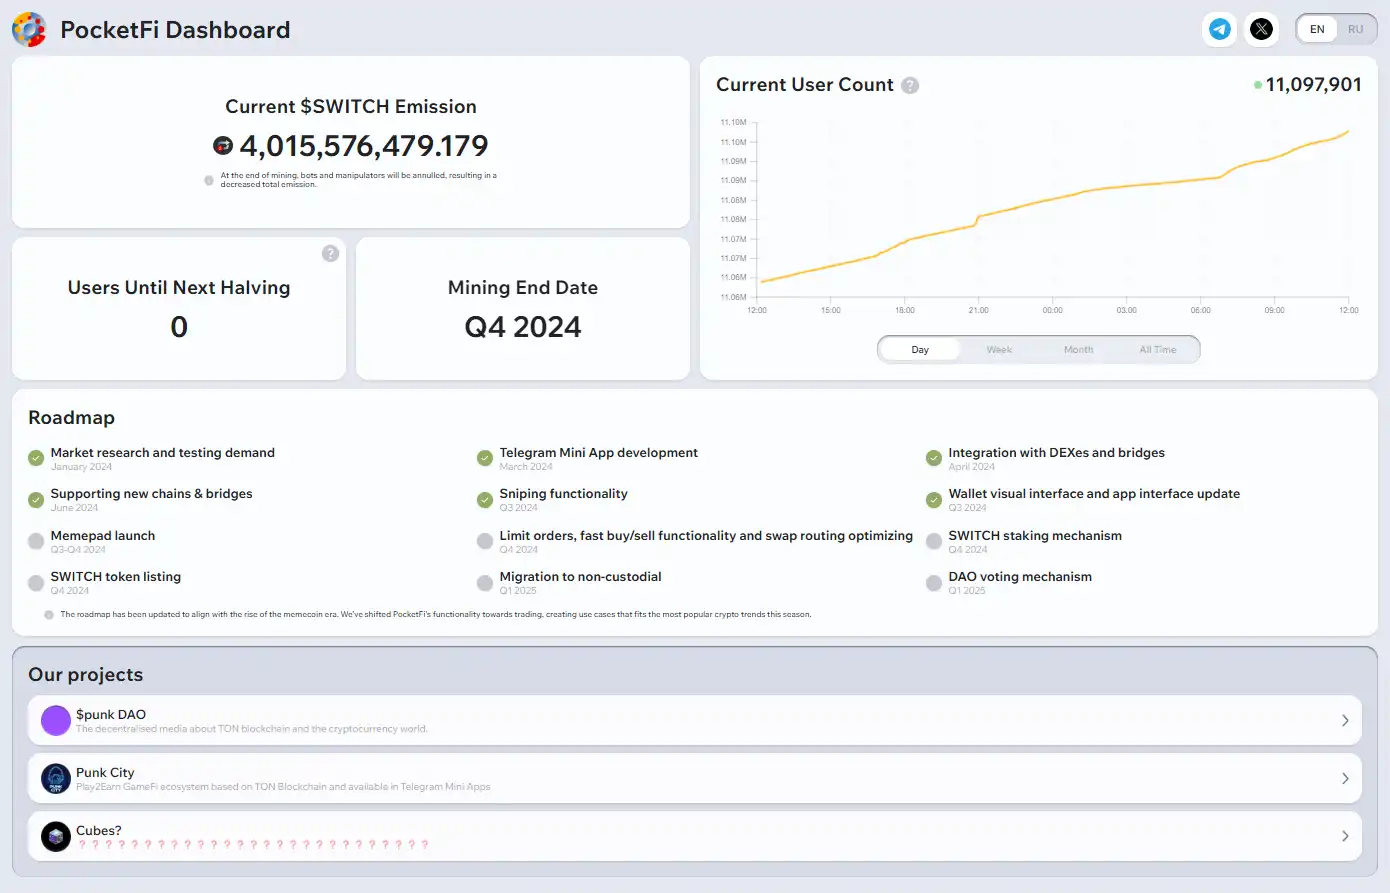This screenshot has height=893, width=1390.
Task: Click the info dot beside the emission note
Action: tap(209, 180)
